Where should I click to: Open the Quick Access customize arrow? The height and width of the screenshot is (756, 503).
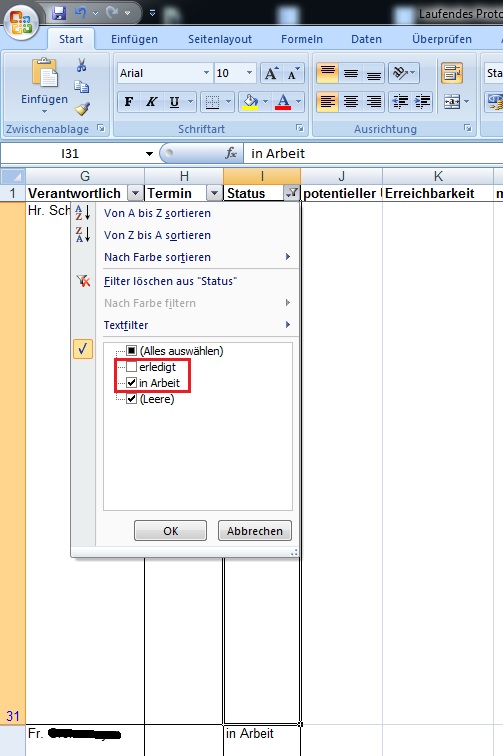(x=152, y=13)
